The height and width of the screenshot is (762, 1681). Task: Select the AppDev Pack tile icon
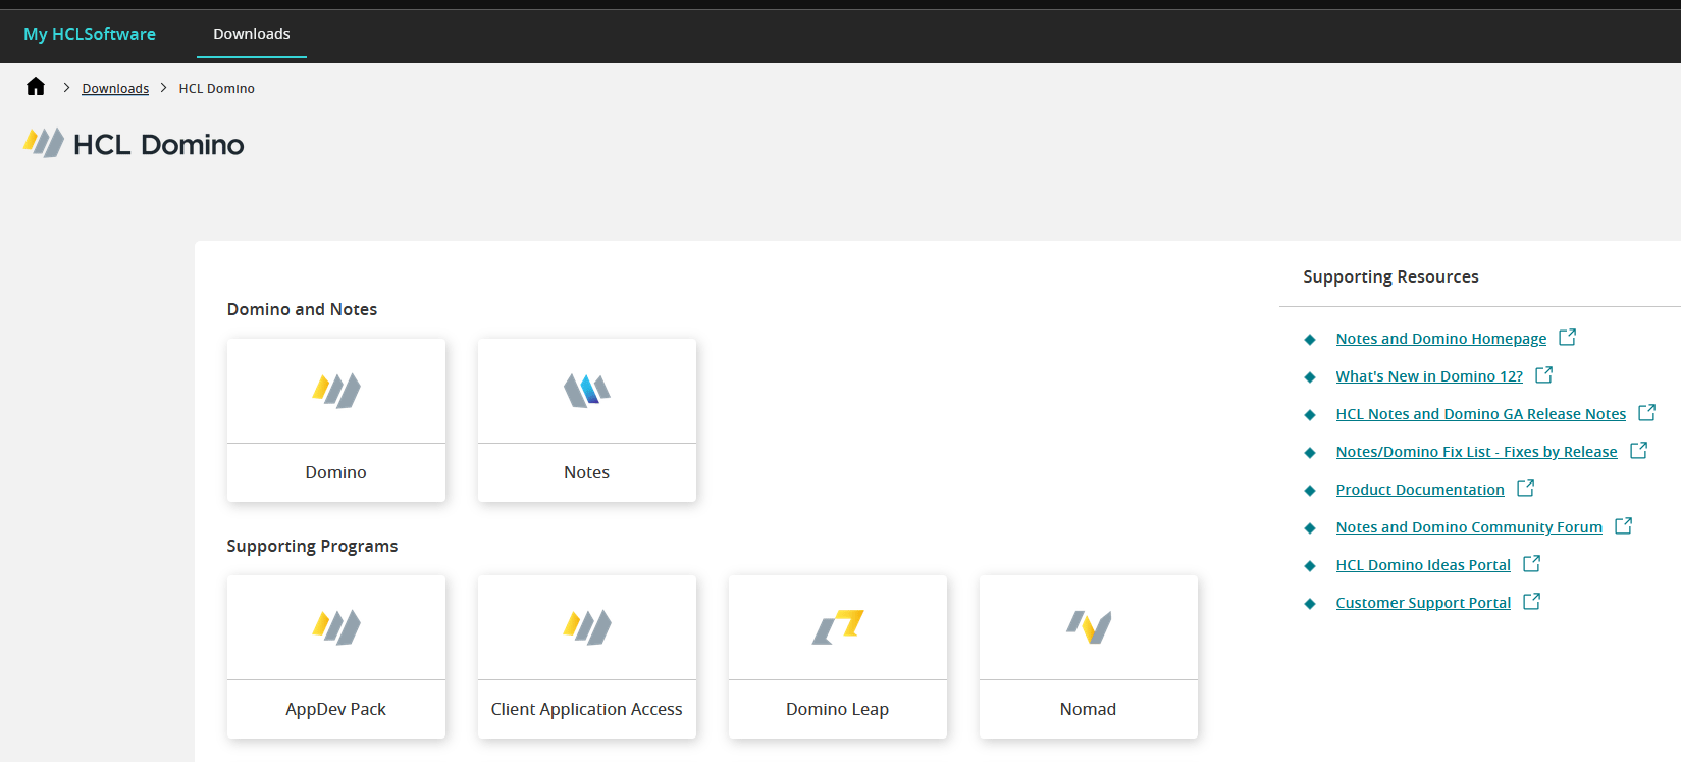coord(336,627)
